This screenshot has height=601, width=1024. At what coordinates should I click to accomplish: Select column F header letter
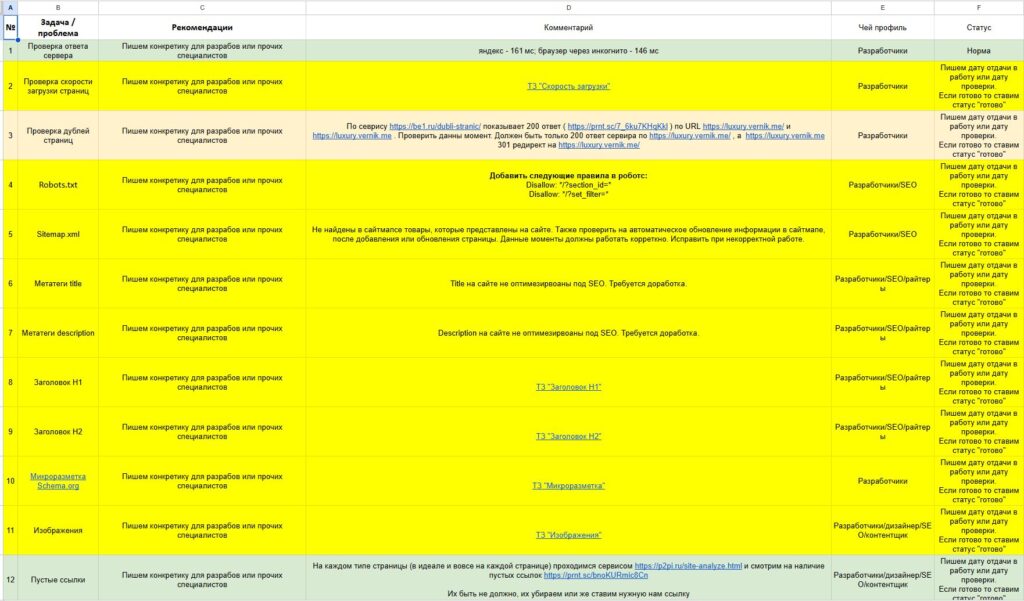pyautogui.click(x=978, y=8)
